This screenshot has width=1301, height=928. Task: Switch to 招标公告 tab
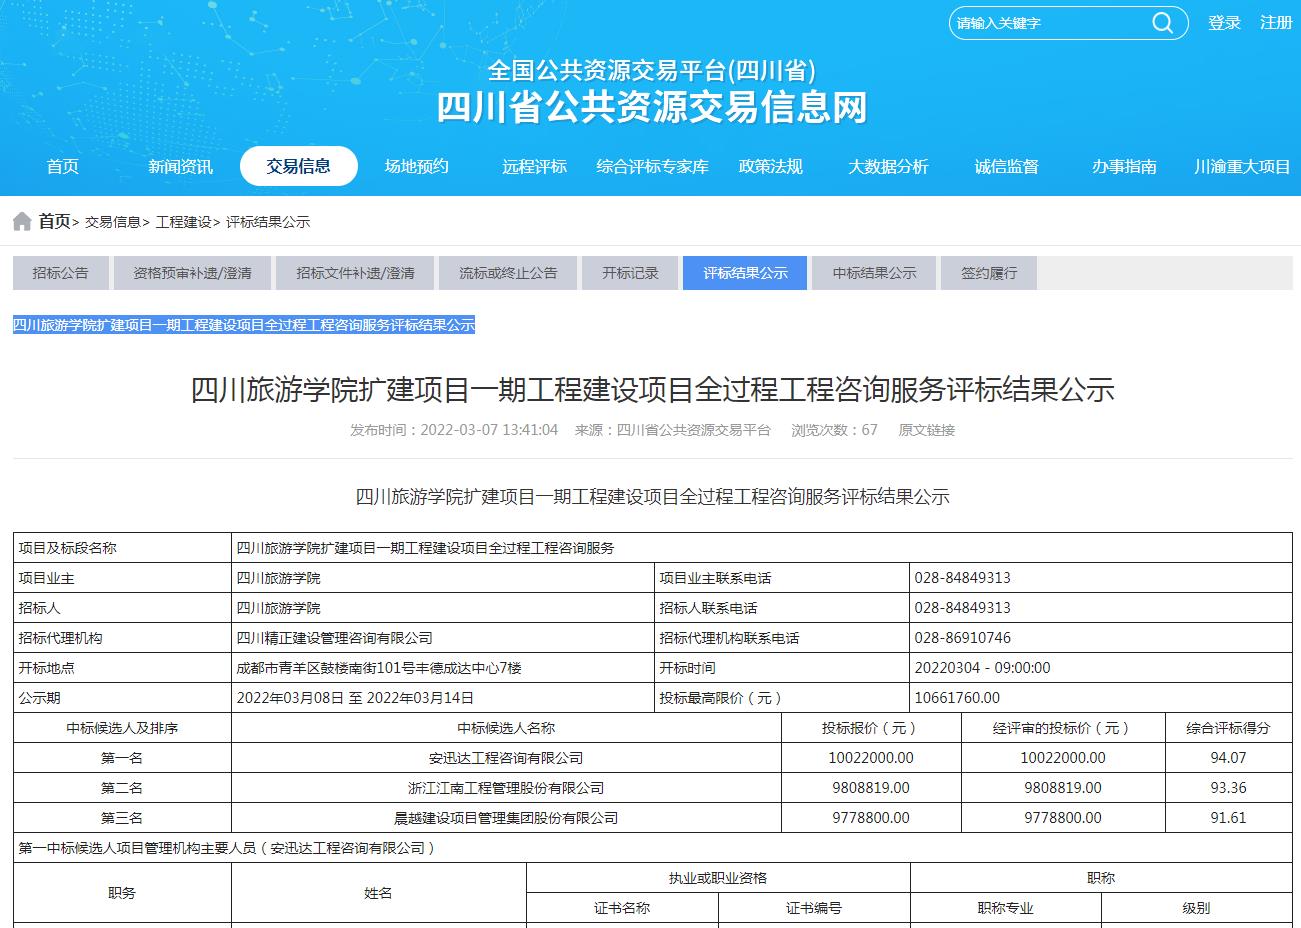(60, 273)
